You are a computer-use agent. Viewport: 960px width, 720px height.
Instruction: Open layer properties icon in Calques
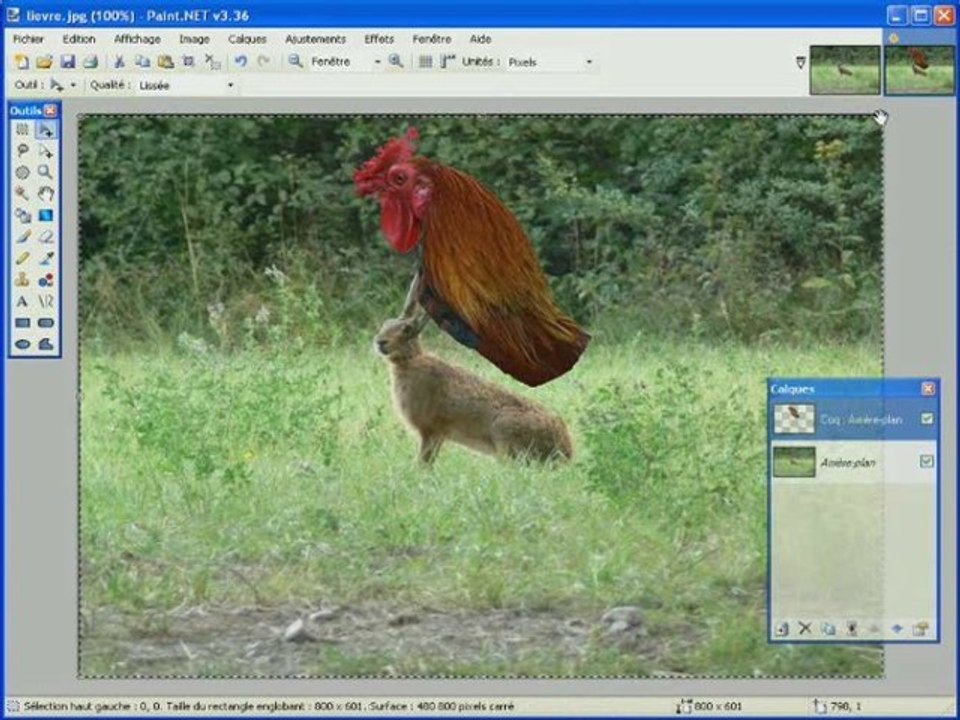(x=921, y=629)
